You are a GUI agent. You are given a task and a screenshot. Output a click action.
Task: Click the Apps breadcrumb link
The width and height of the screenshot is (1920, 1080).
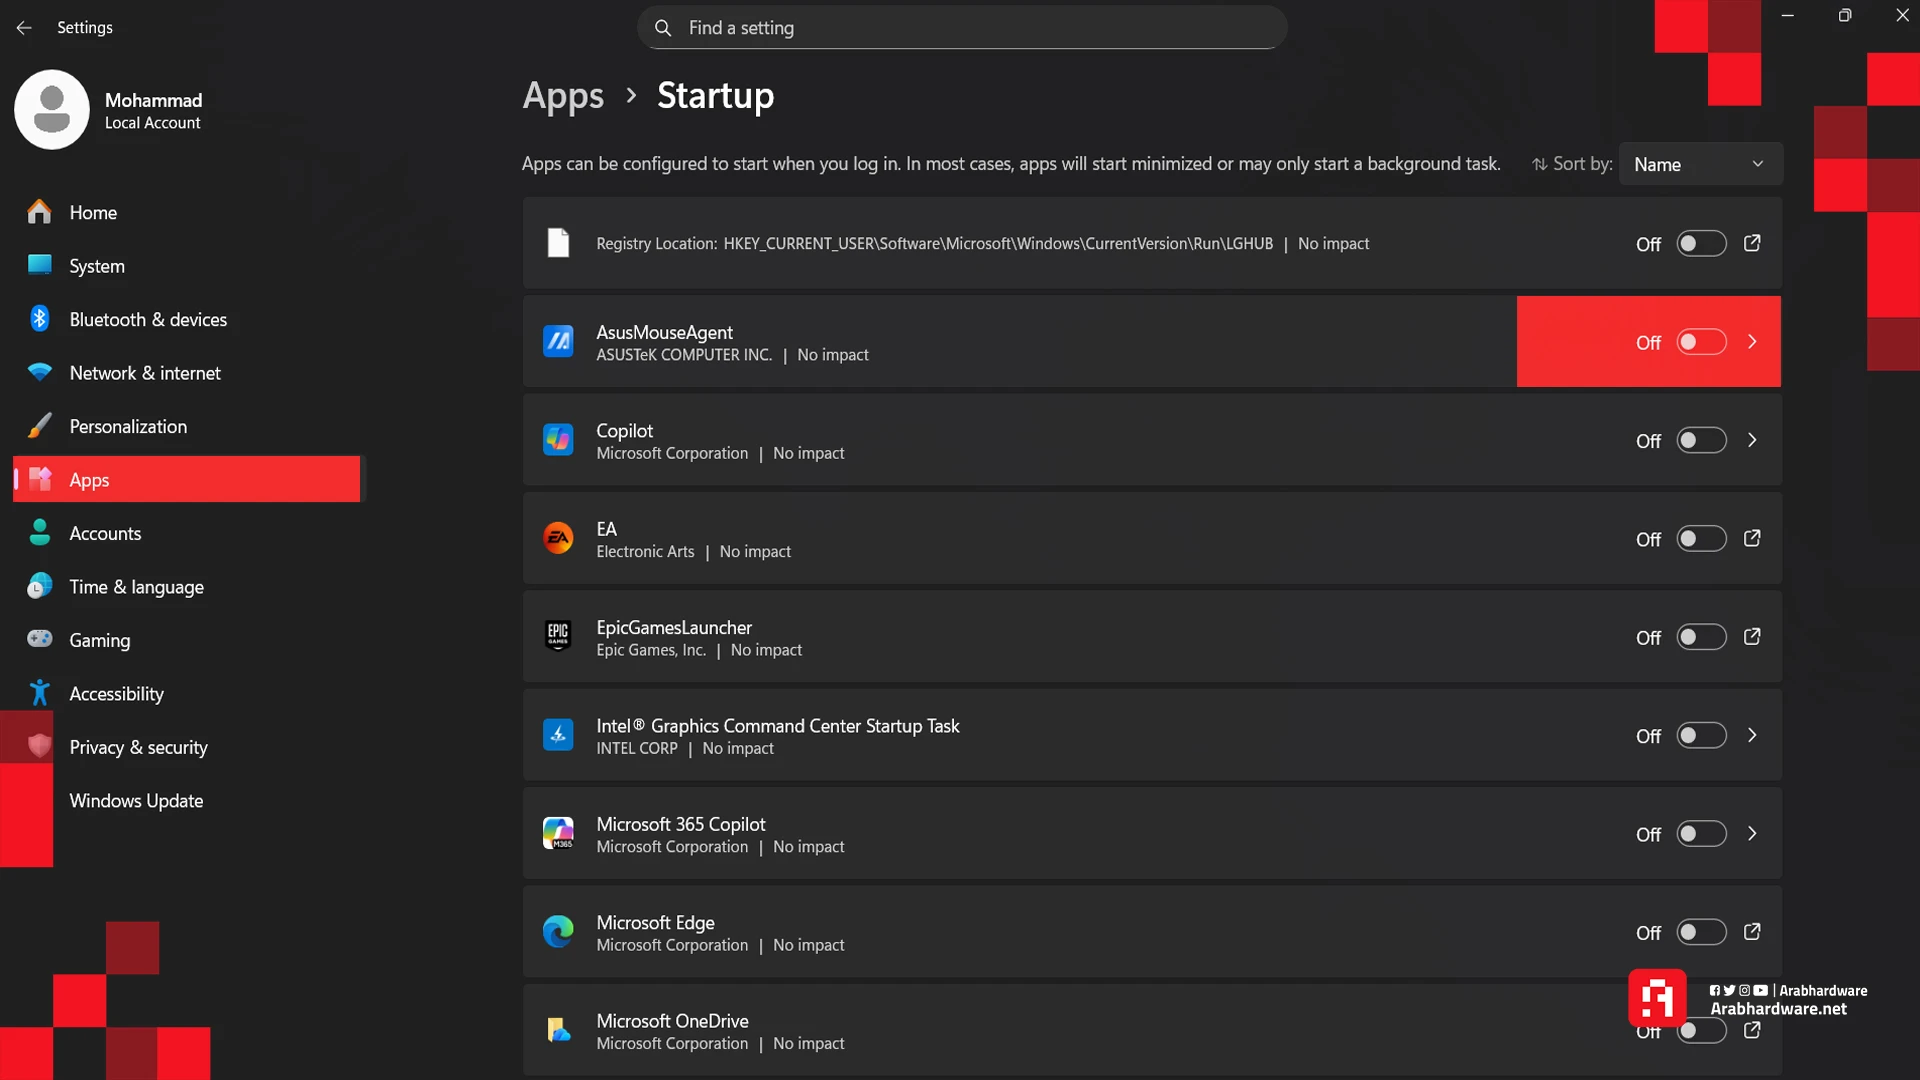click(x=563, y=96)
